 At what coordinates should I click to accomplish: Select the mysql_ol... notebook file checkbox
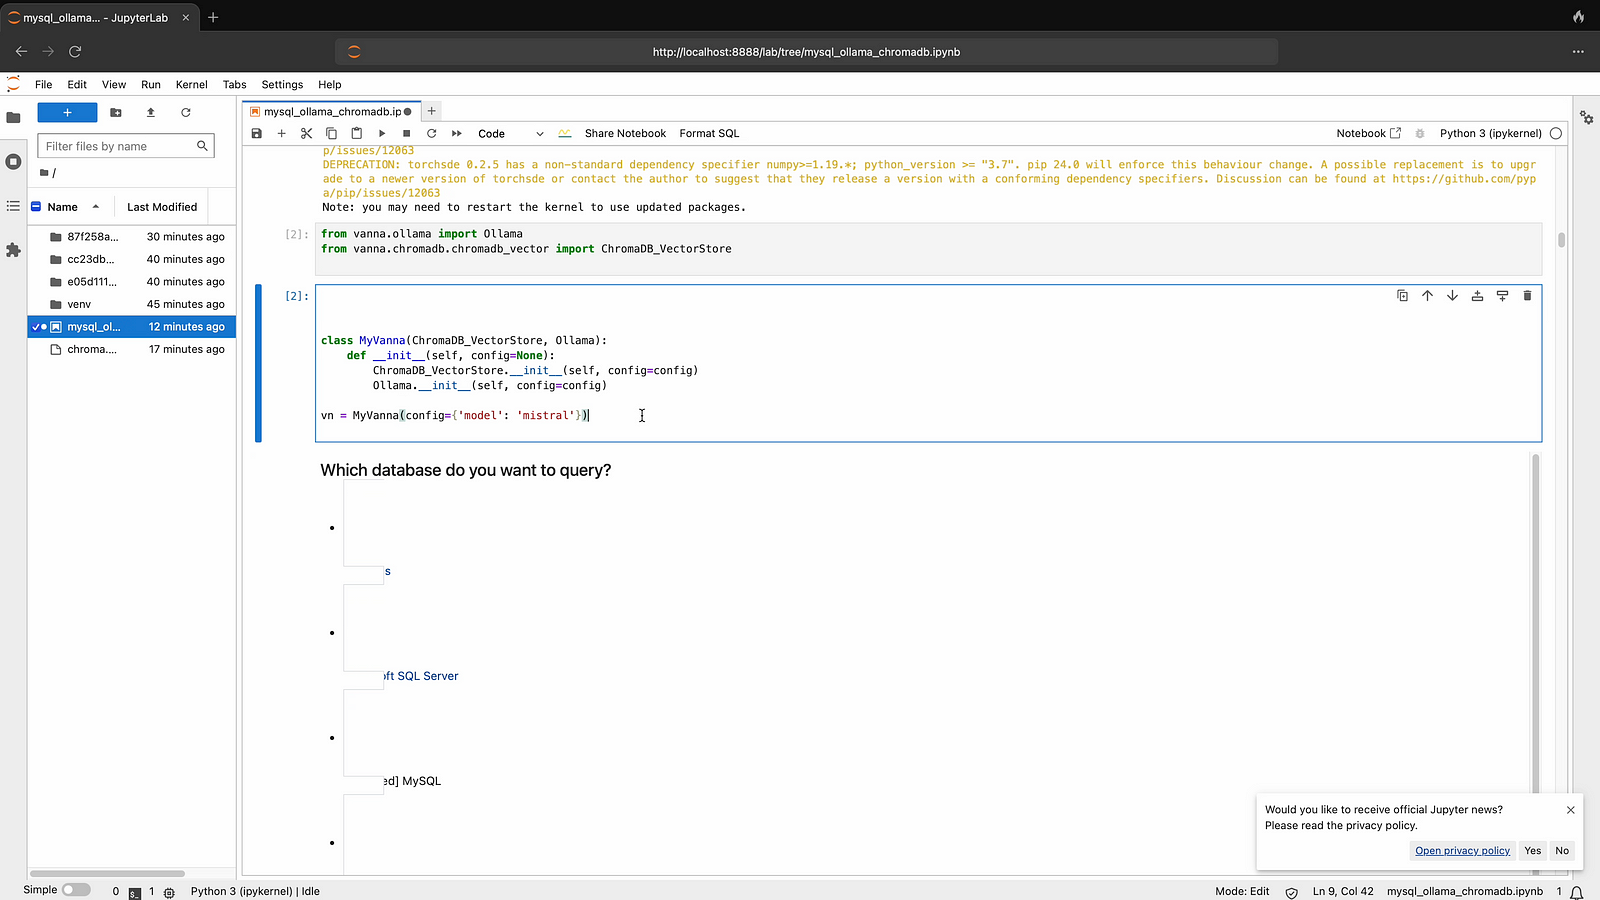(36, 327)
